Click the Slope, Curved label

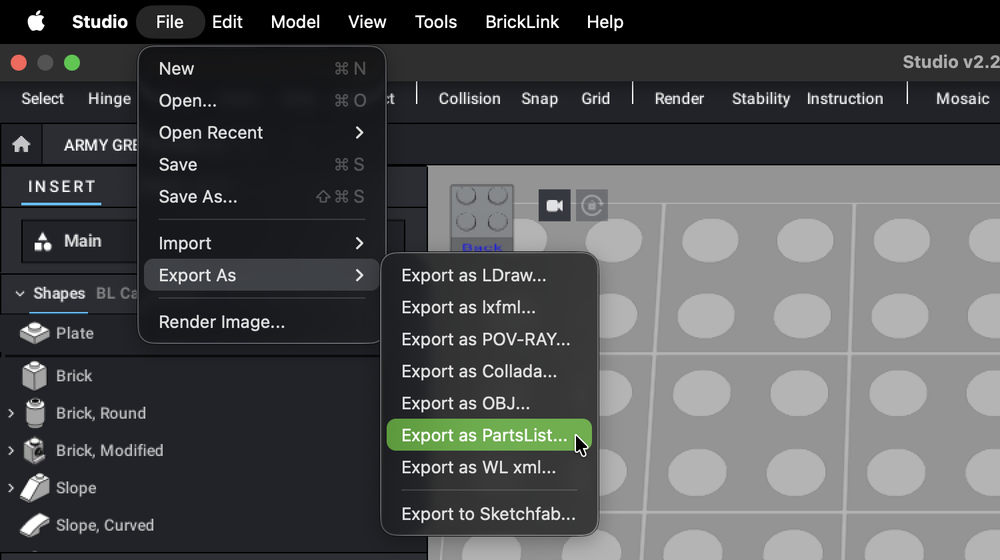pos(105,525)
